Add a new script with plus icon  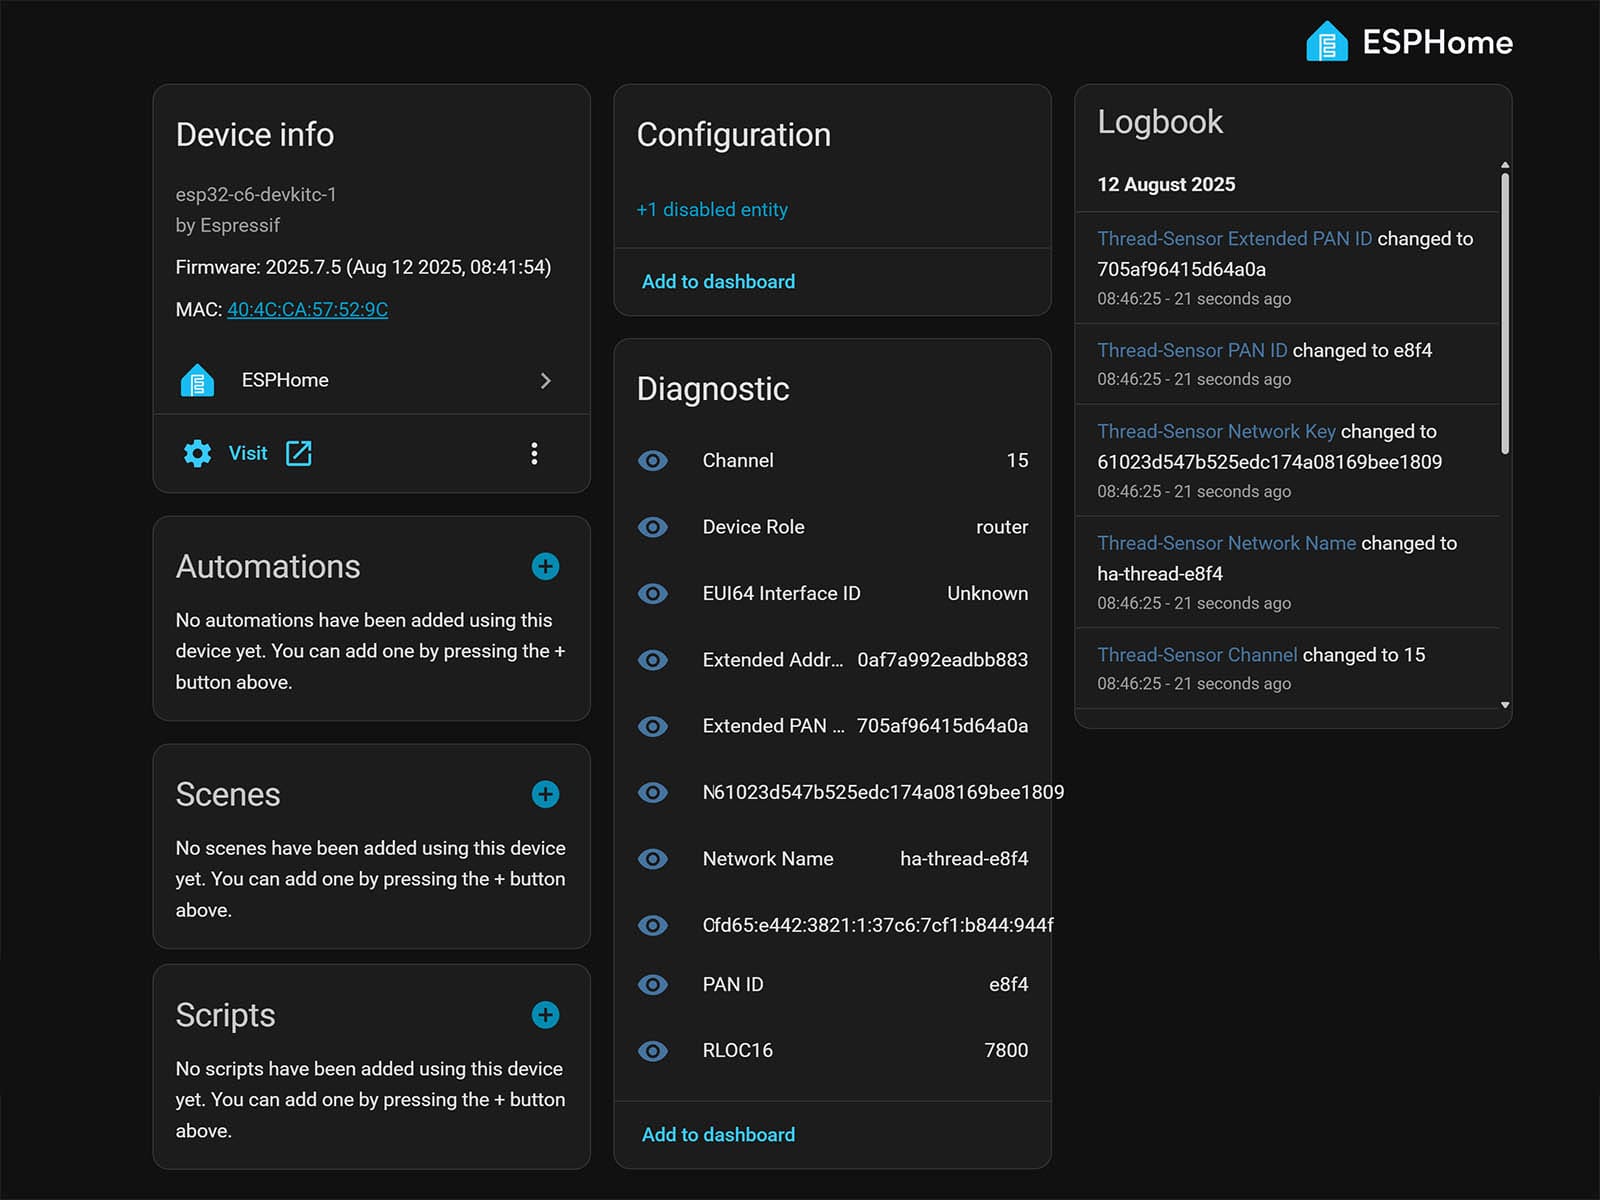(545, 1015)
